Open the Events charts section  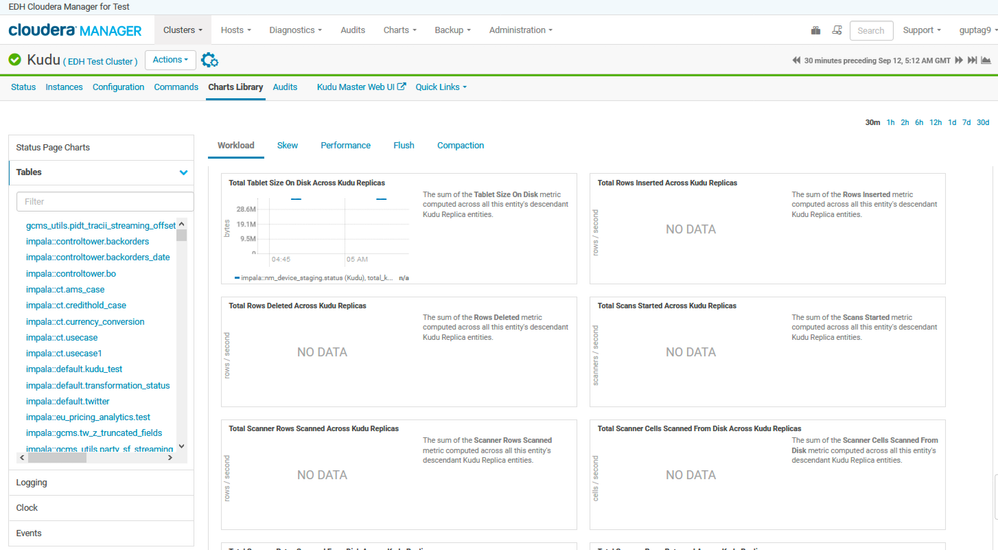tap(101, 533)
